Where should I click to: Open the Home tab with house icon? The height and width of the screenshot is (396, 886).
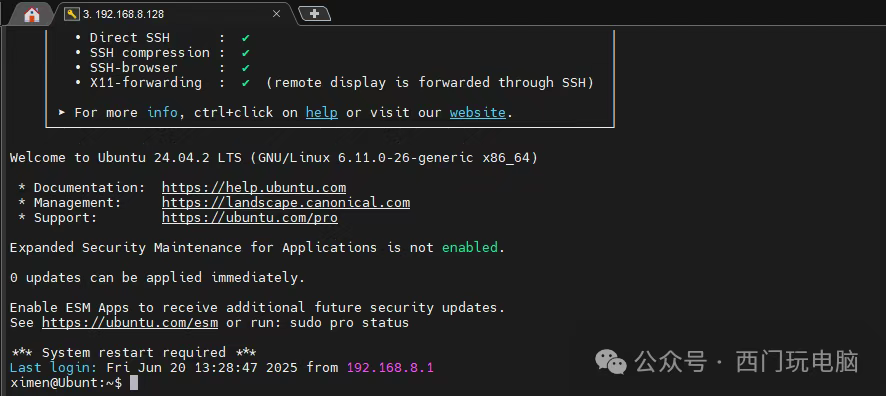(32, 14)
